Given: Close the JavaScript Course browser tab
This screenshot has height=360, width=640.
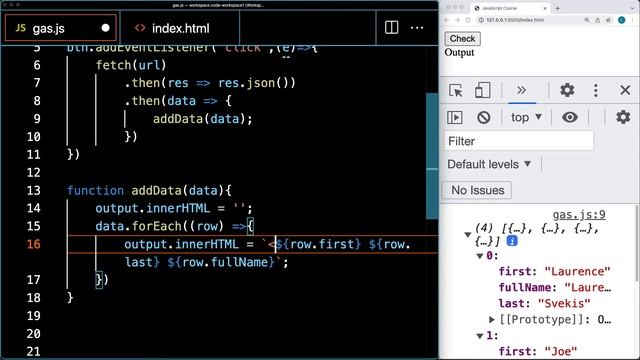Looking at the screenshot, I should 544,8.
